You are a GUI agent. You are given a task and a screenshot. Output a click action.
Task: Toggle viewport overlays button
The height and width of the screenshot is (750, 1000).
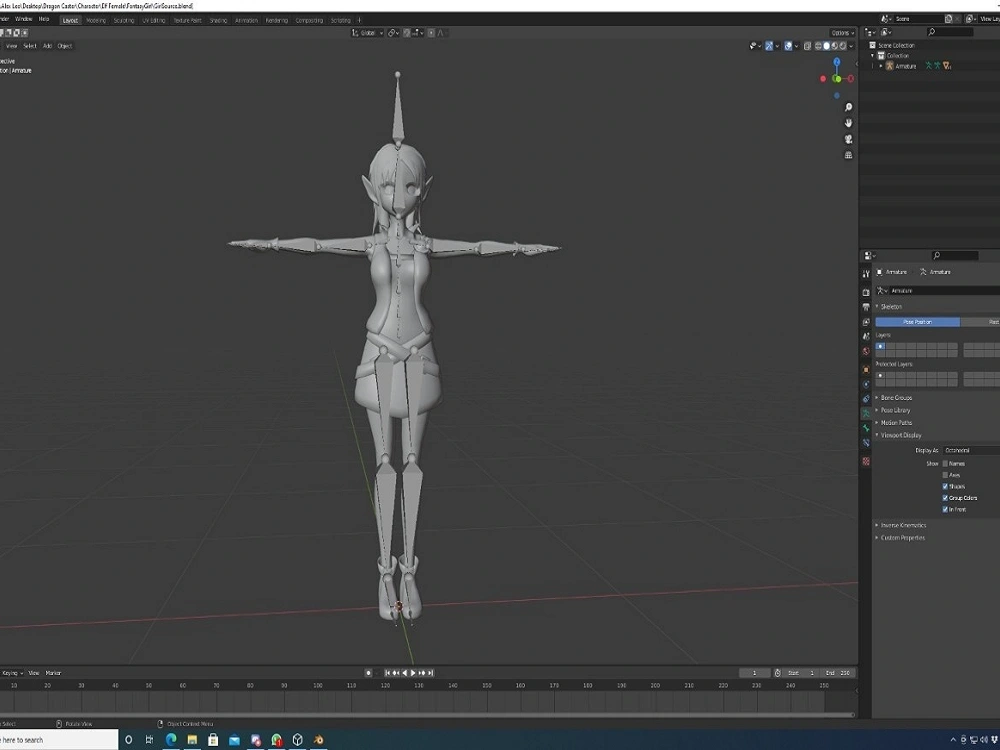point(788,46)
